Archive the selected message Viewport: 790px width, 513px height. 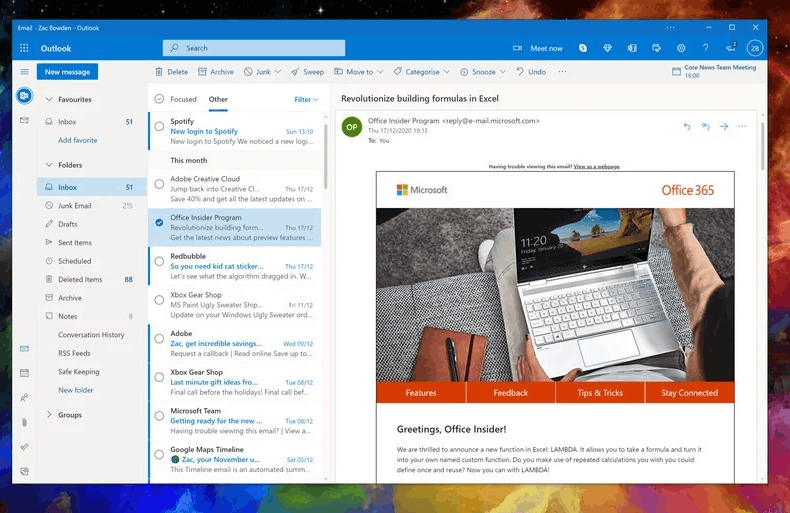[216, 72]
